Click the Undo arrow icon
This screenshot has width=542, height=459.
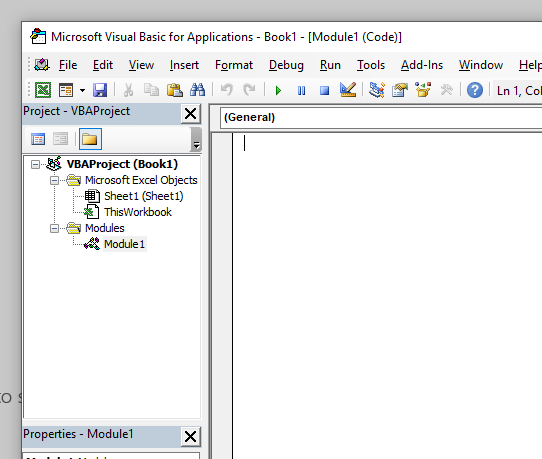226,90
